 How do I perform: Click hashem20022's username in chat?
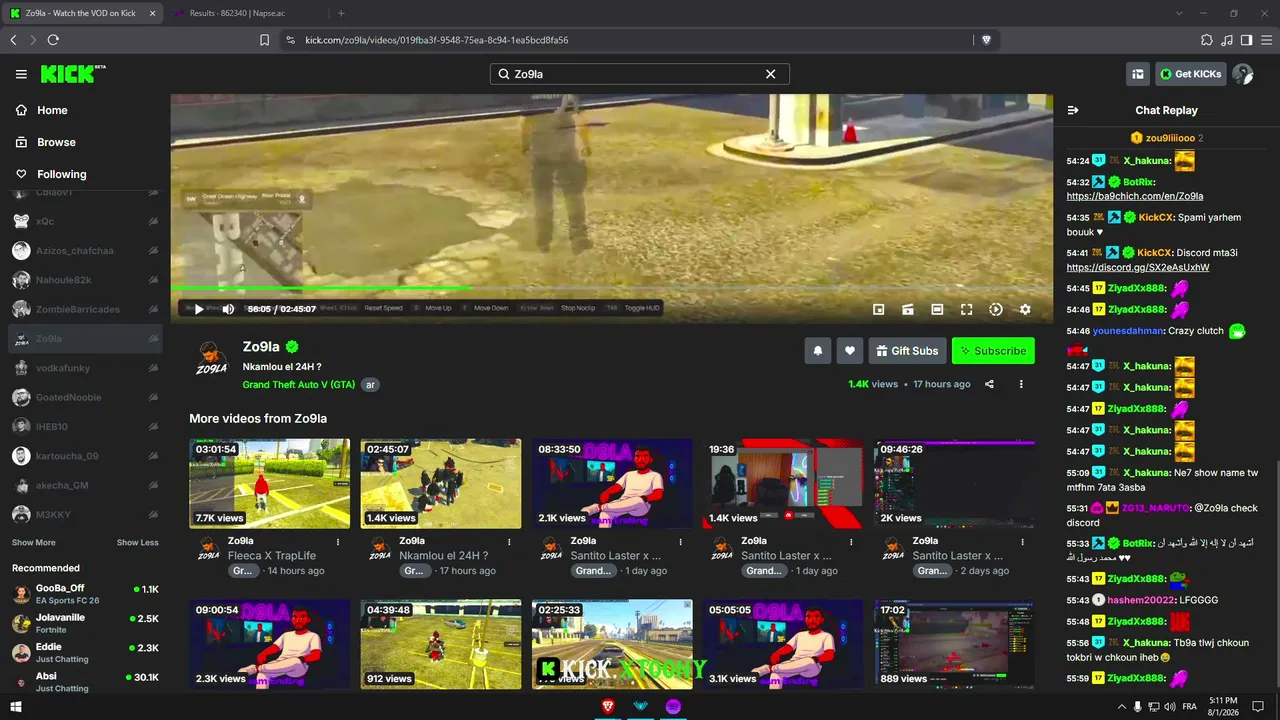click(1142, 600)
